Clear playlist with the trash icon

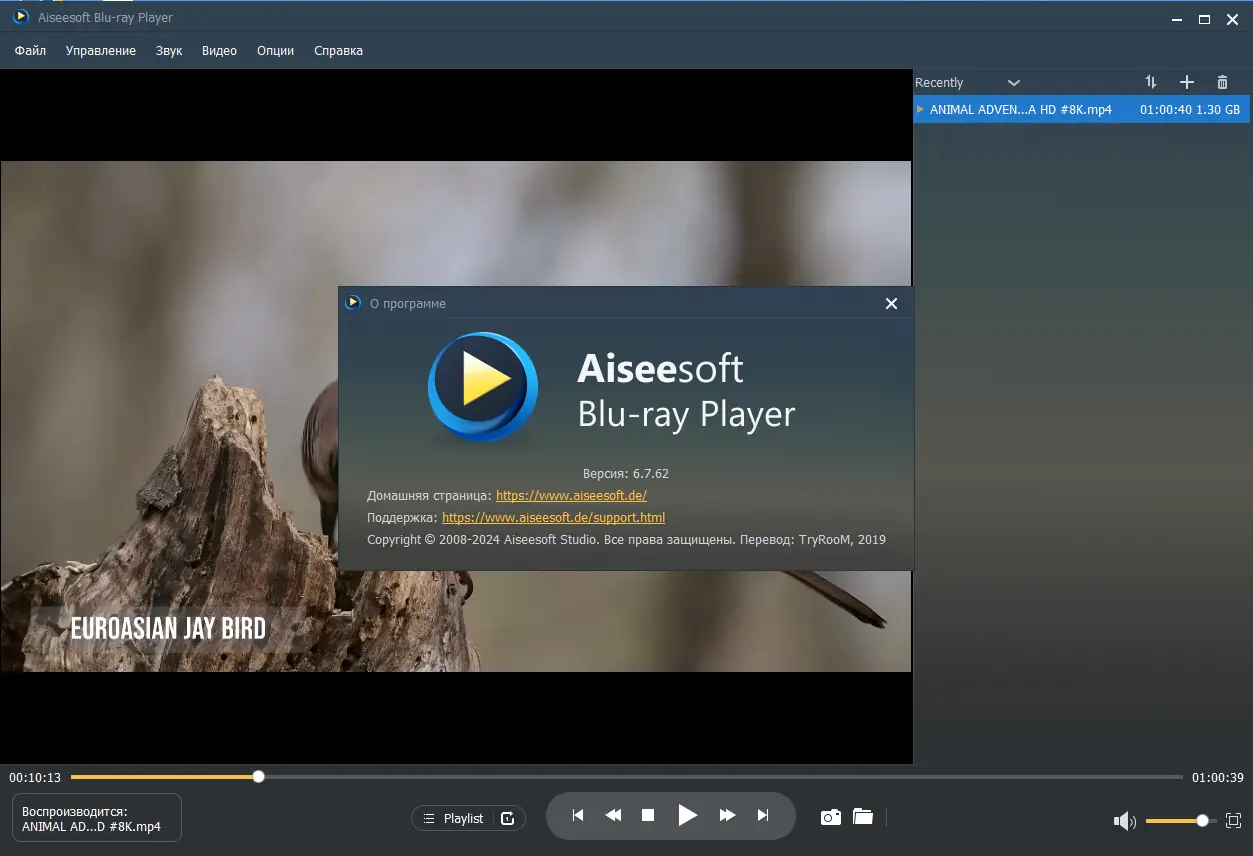tap(1222, 82)
